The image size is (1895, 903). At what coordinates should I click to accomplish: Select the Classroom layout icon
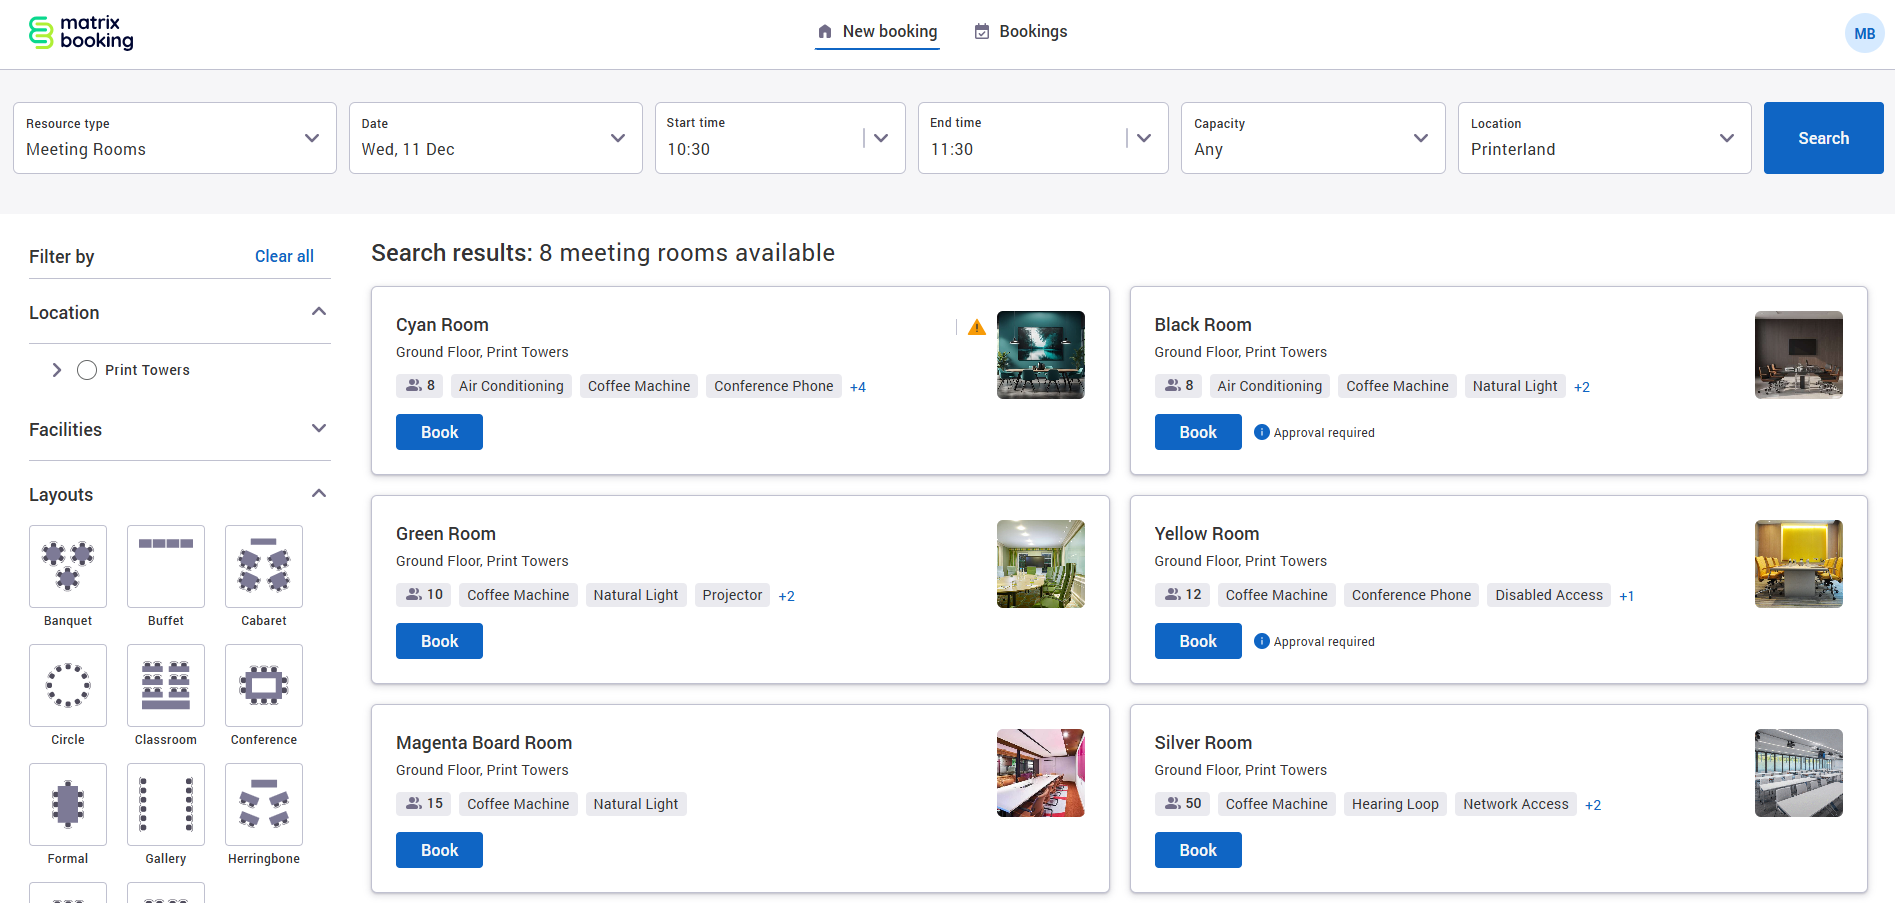(x=166, y=685)
